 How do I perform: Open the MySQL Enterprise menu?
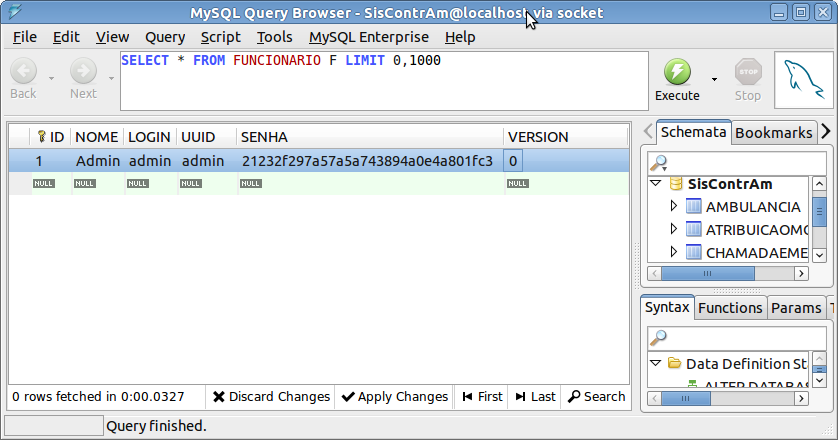[x=369, y=37]
